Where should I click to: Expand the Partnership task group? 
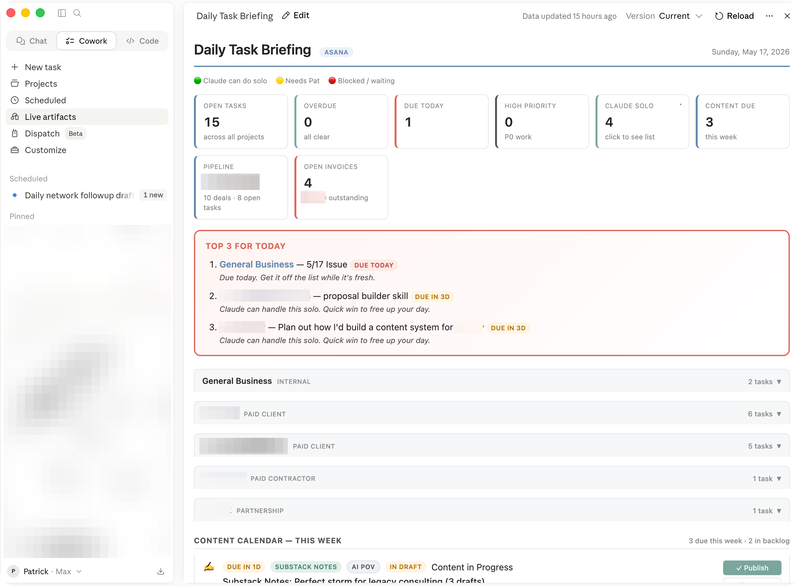coord(491,510)
